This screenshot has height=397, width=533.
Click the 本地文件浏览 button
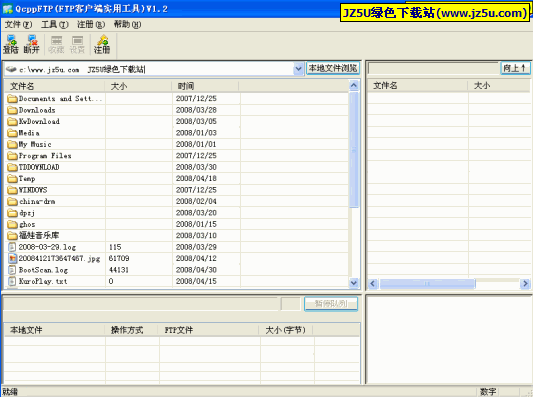[333, 68]
